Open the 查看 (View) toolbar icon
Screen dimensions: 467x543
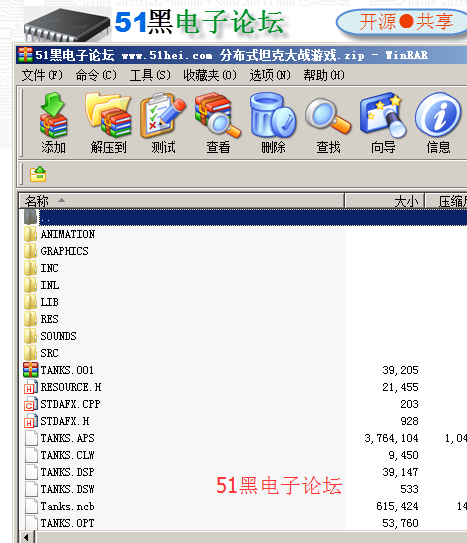218,123
